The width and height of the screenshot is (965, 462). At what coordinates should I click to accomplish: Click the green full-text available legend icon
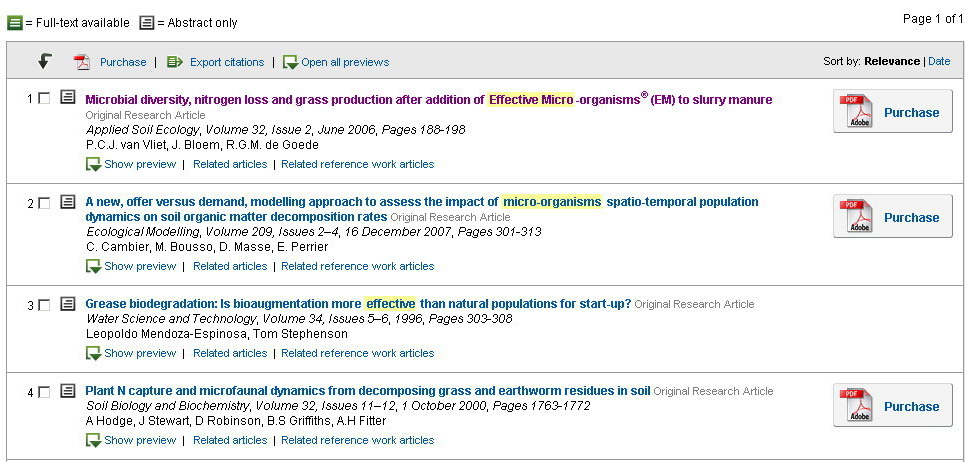click(15, 23)
